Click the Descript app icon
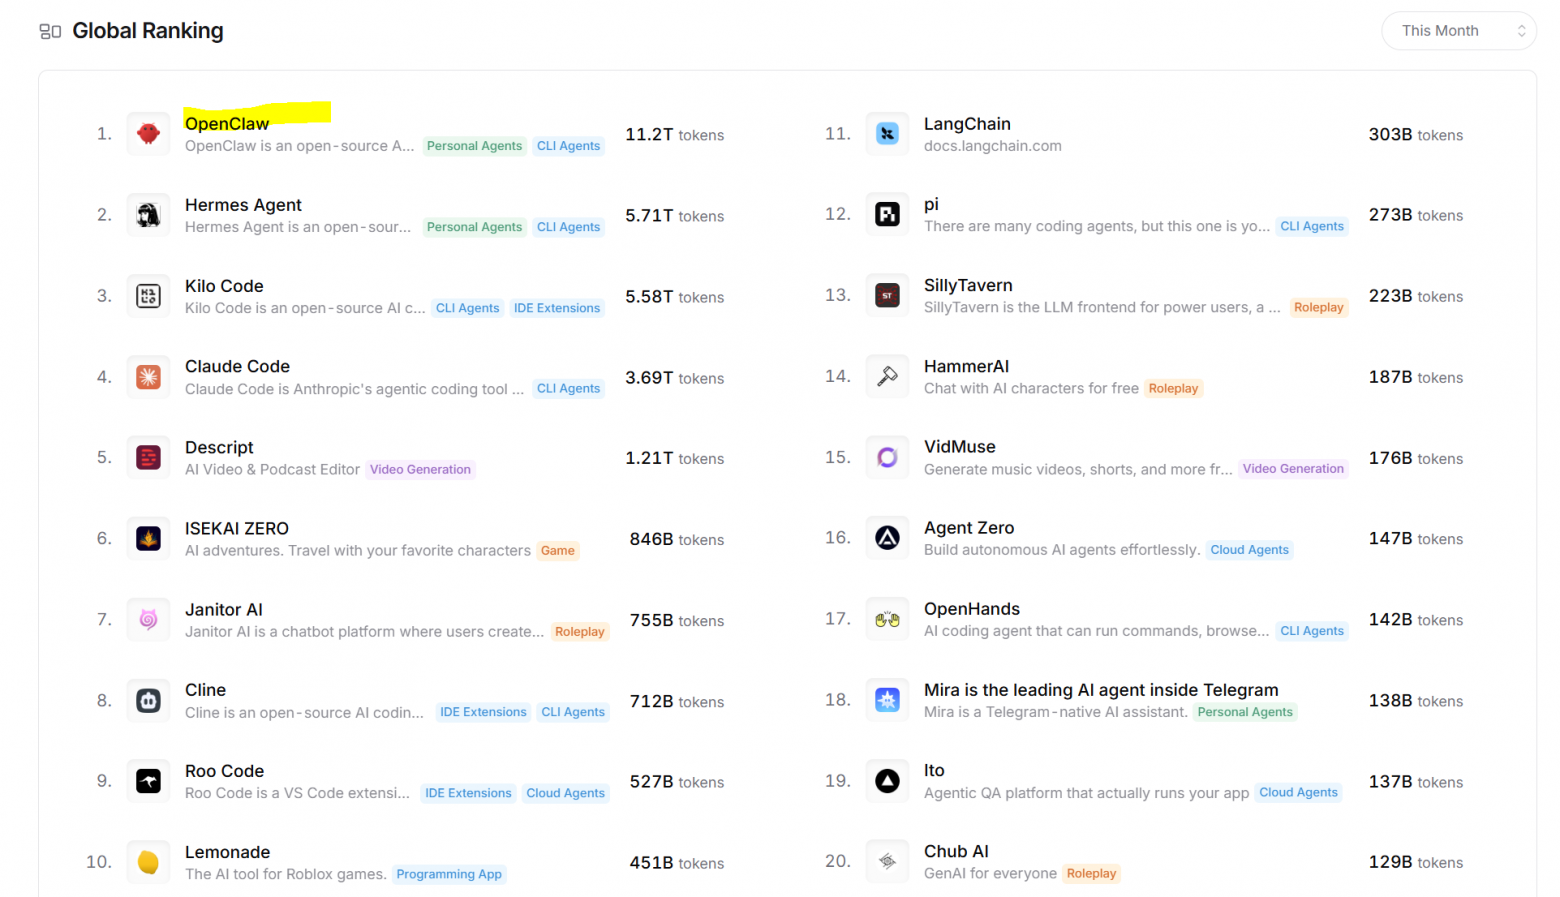This screenshot has width=1560, height=897. point(148,458)
